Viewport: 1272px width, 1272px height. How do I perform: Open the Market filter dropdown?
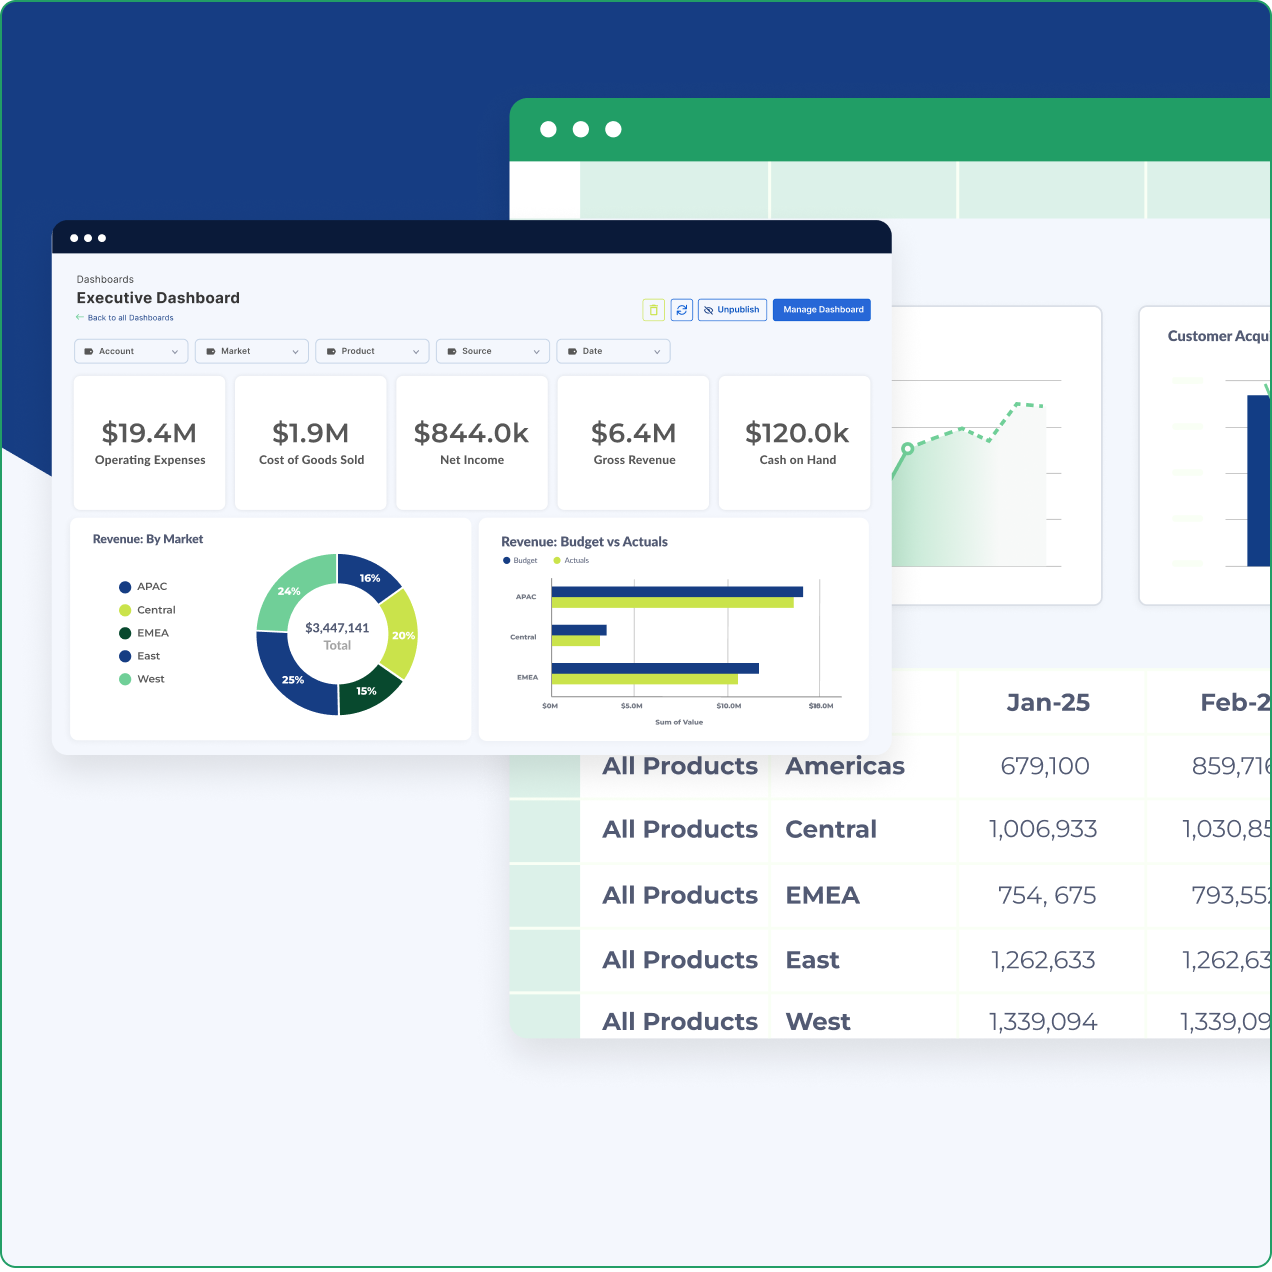pos(251,351)
